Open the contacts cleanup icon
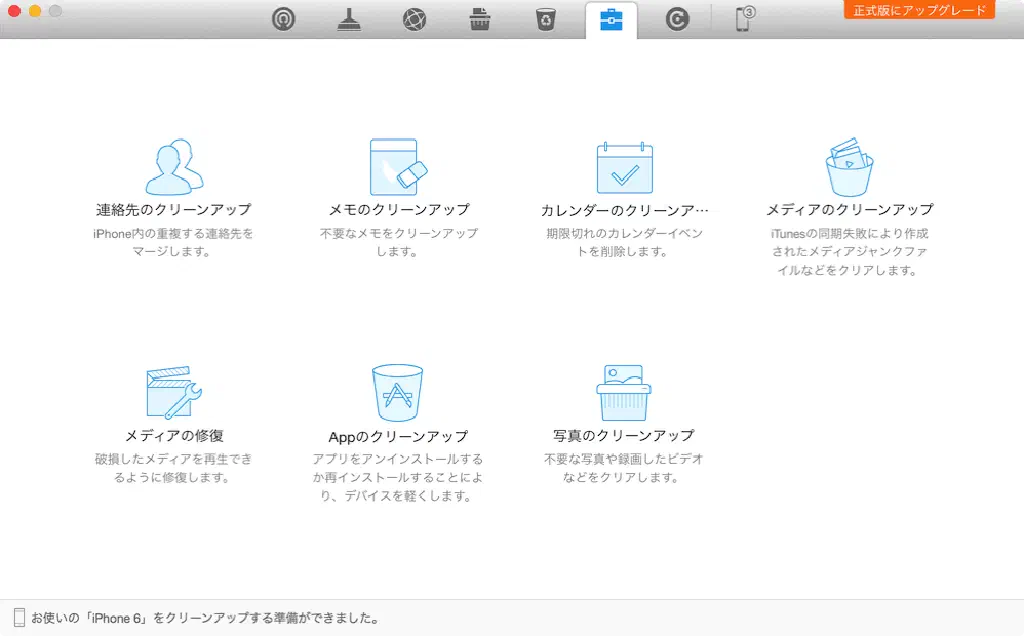 pos(173,167)
